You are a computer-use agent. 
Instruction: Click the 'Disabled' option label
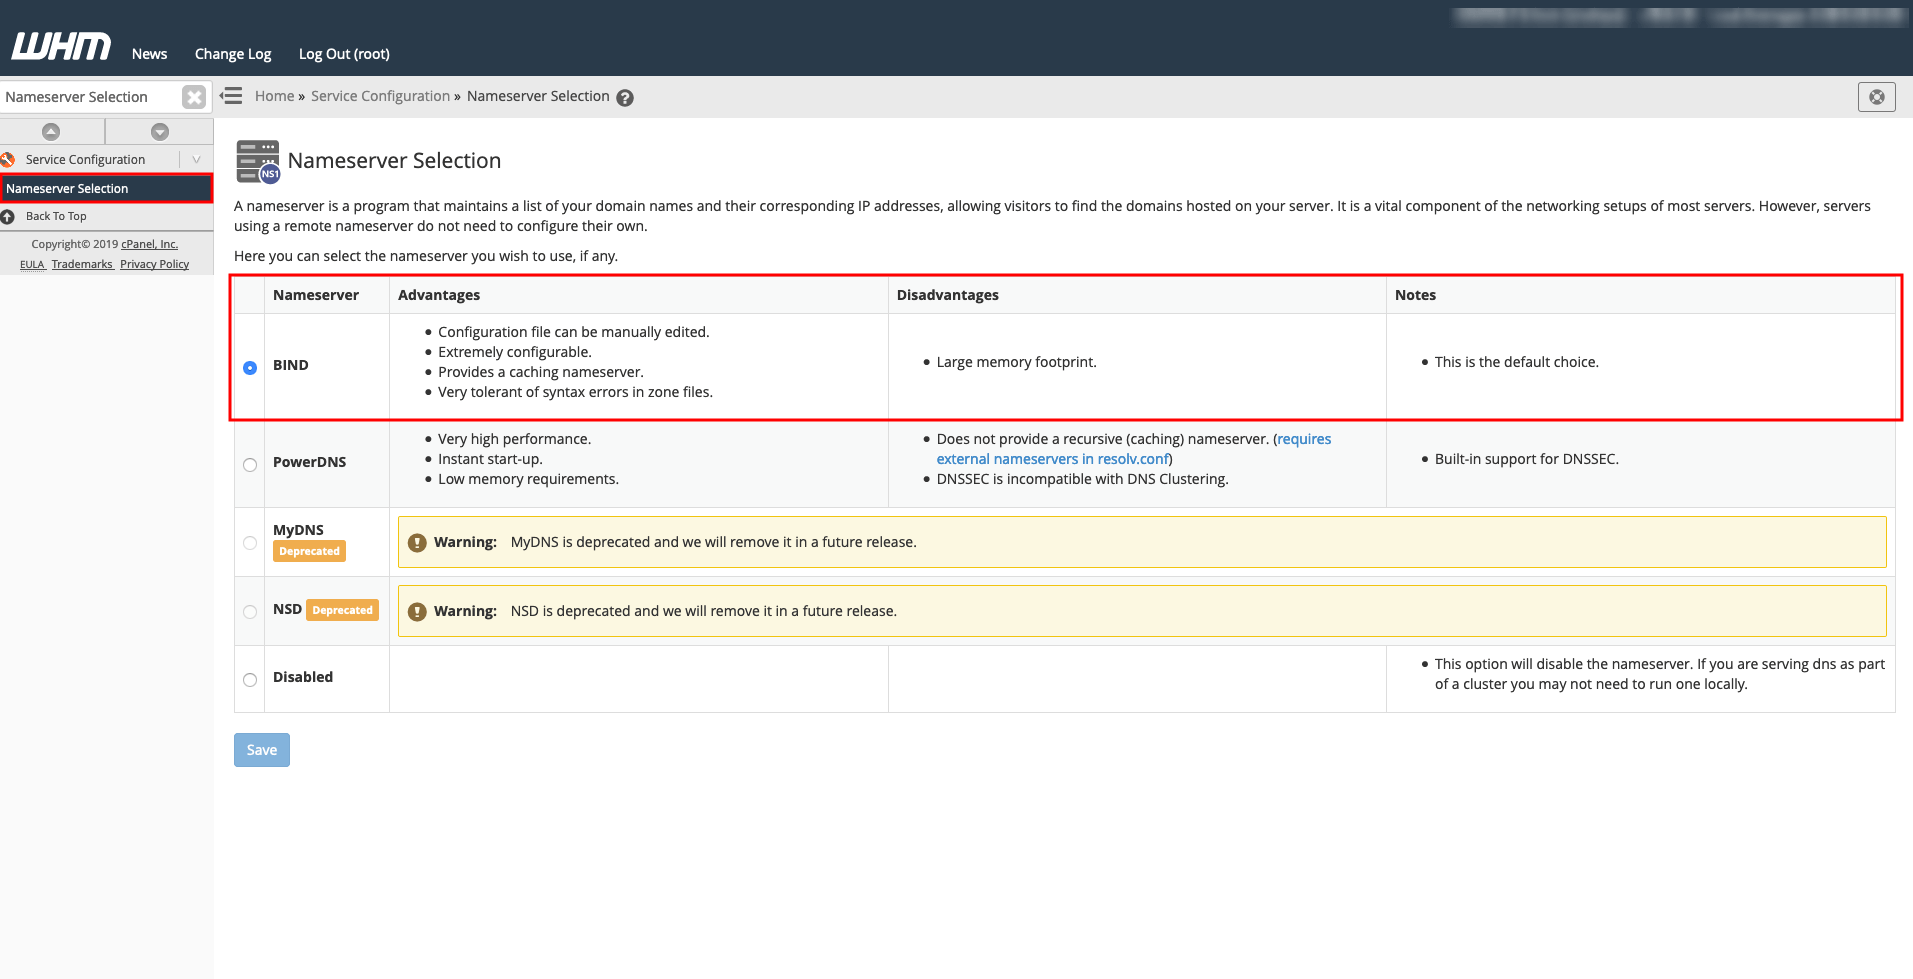point(303,677)
